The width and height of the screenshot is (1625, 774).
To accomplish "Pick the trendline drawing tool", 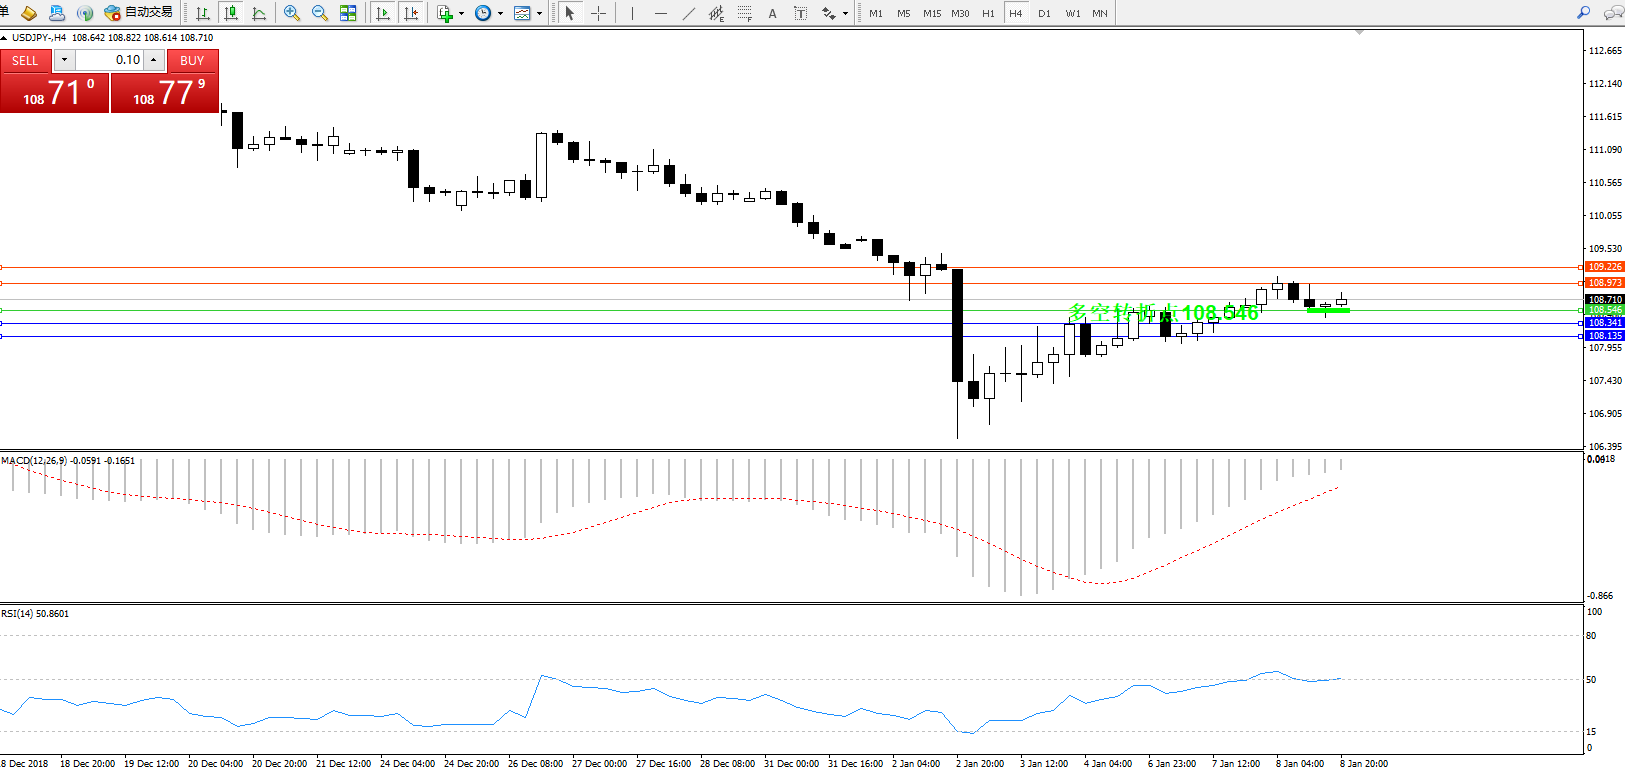I will point(688,13).
